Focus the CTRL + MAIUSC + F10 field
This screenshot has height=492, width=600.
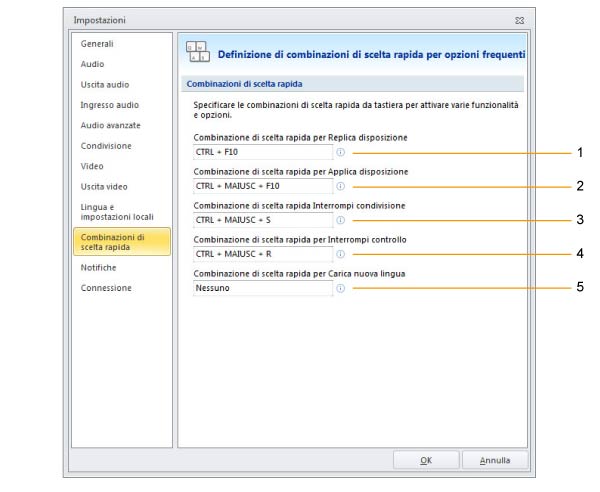pyautogui.click(x=263, y=186)
